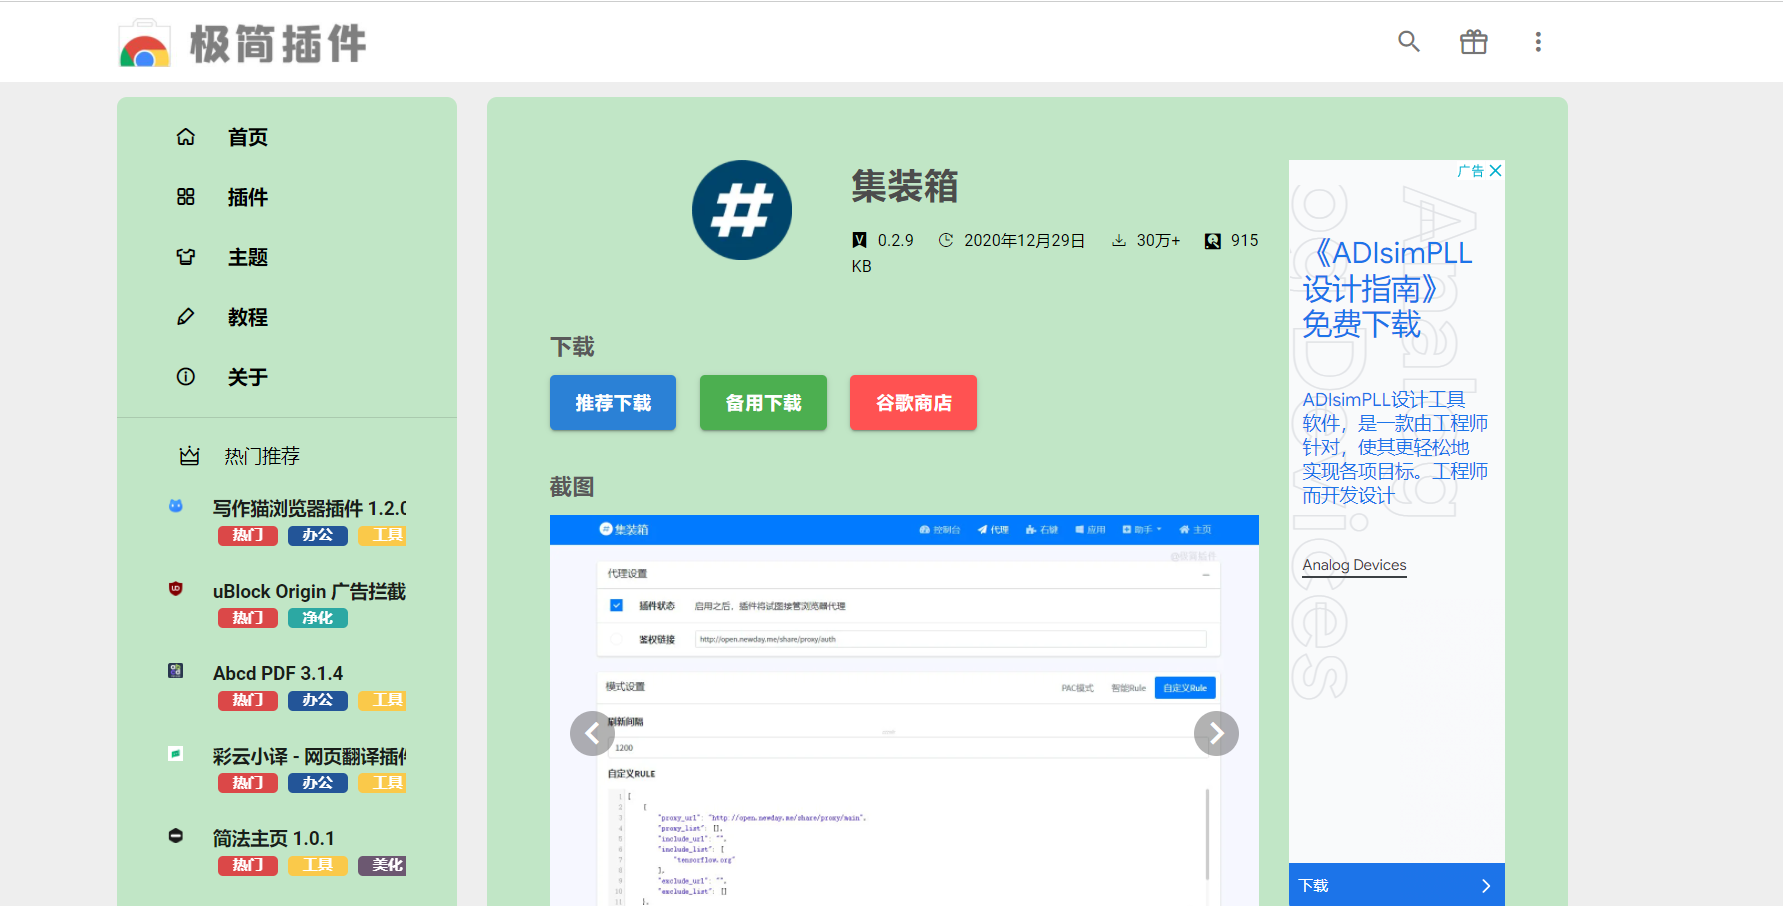Click the 备用下载 button

[763, 403]
